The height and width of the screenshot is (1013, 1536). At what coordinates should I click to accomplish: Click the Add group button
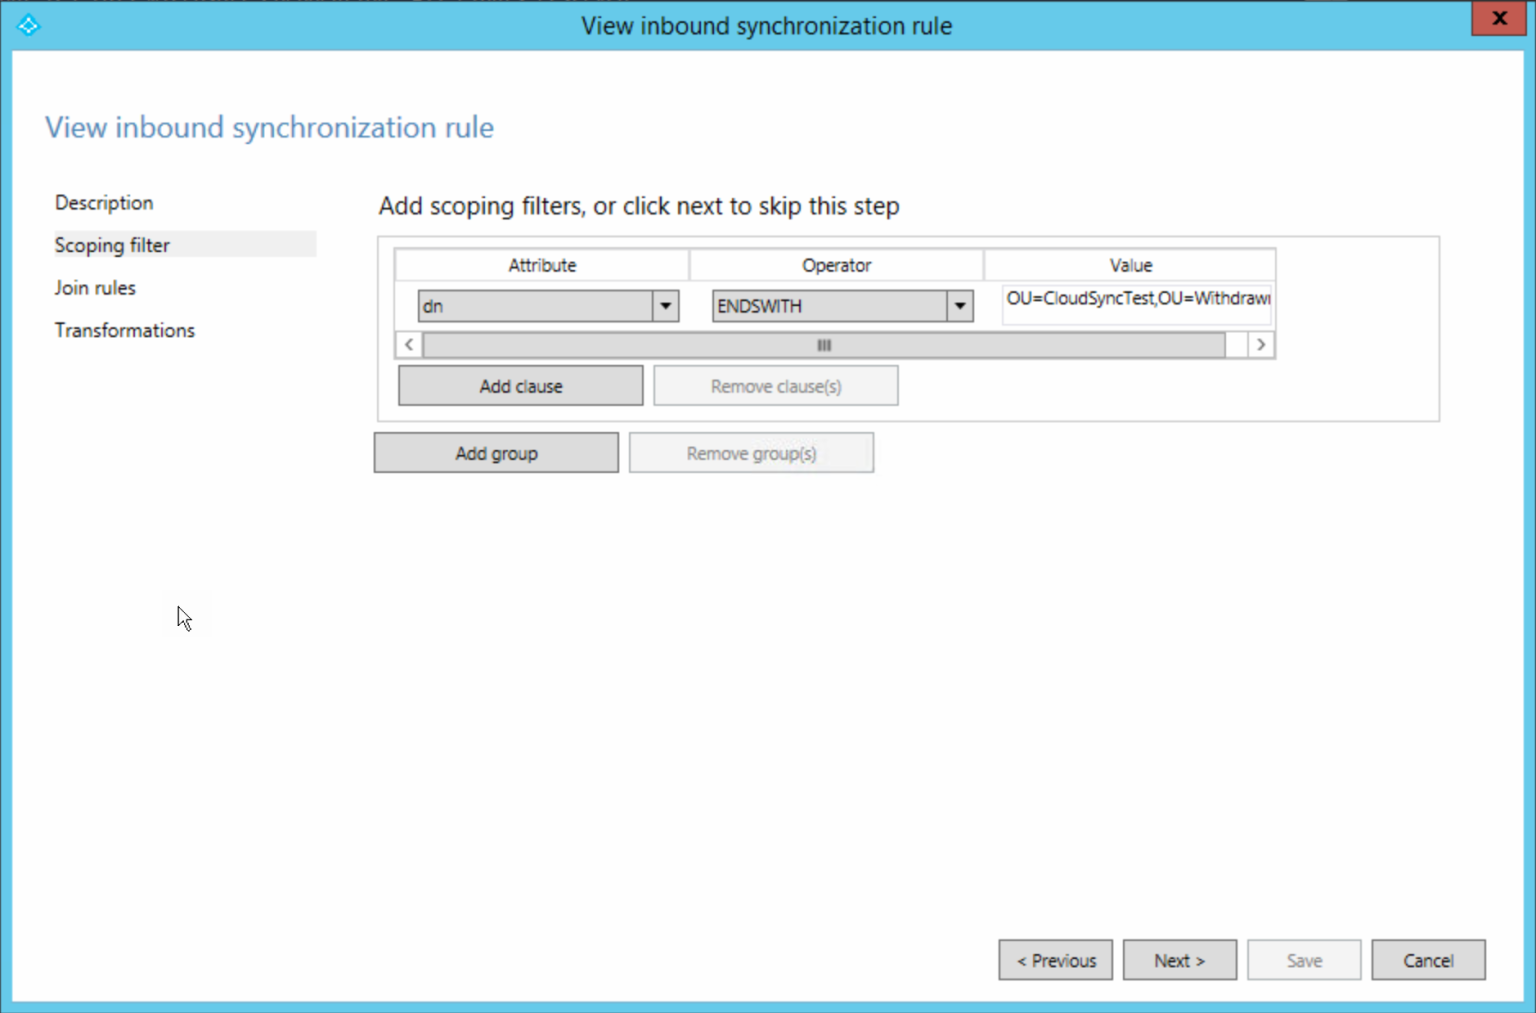(496, 452)
